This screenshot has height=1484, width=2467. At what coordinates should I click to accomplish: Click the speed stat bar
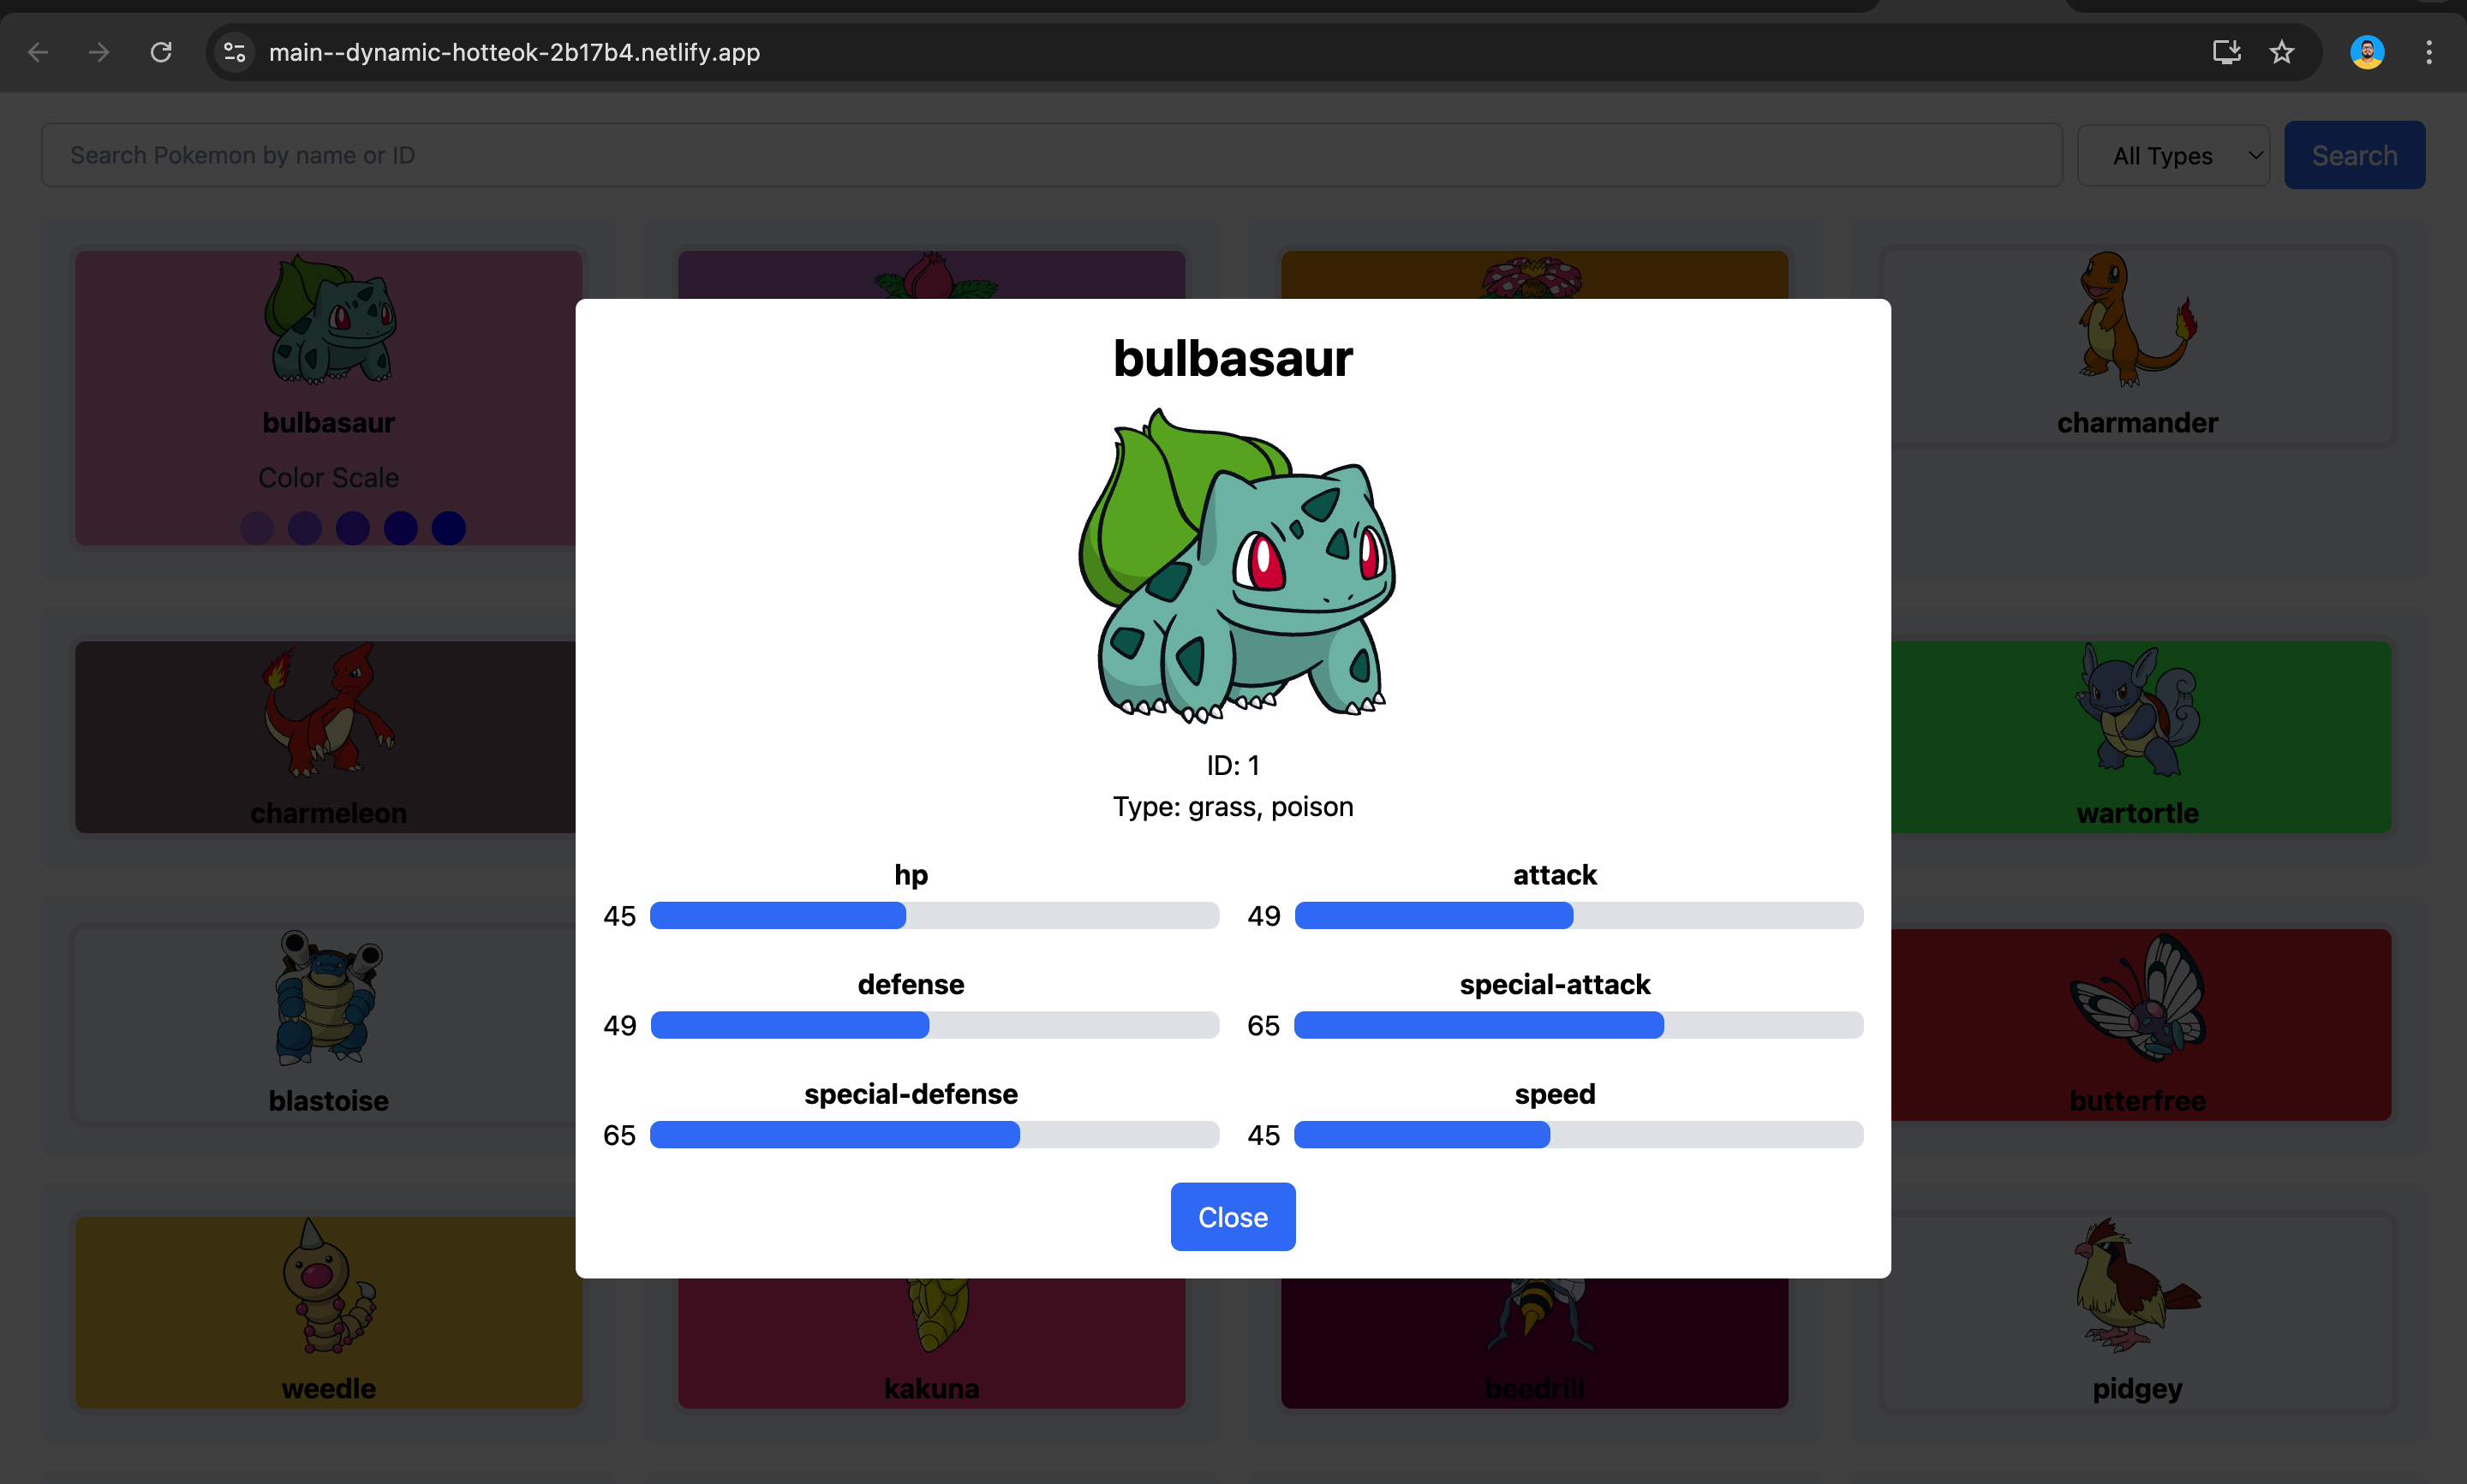tap(1579, 1135)
